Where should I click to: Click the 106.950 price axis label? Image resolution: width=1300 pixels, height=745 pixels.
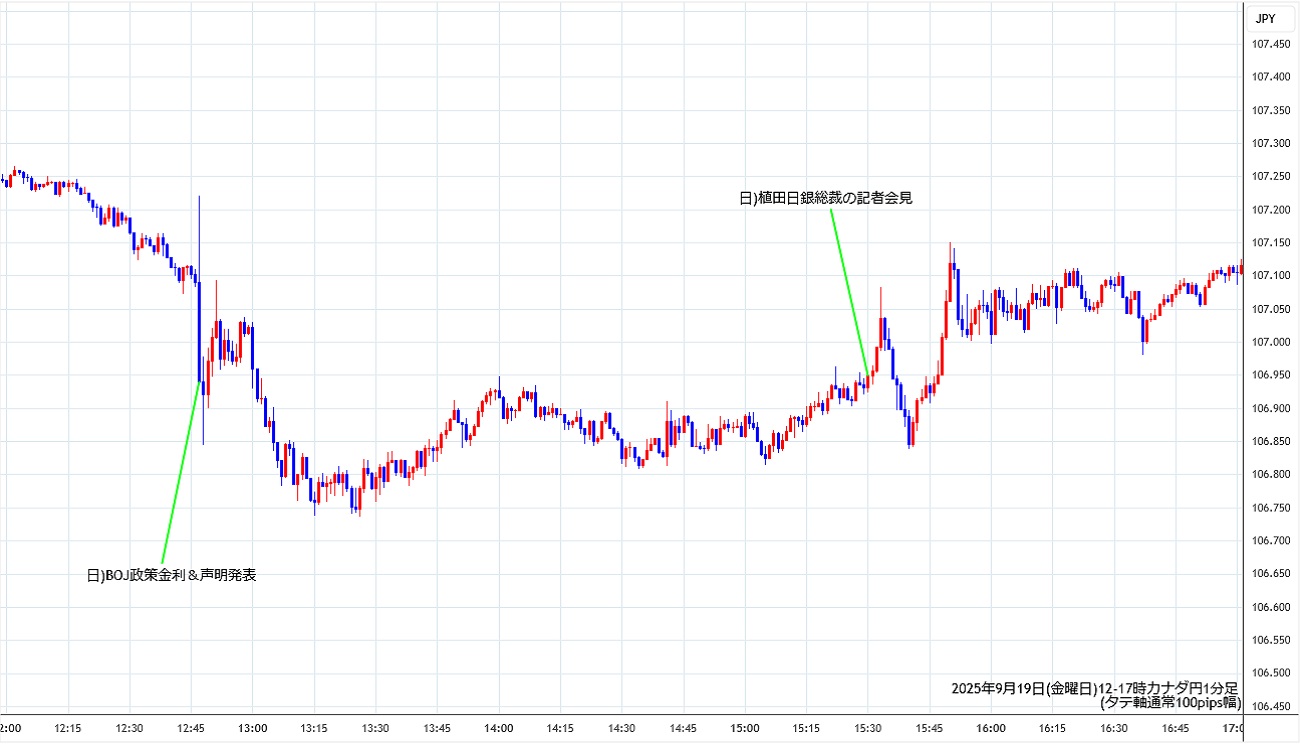[1271, 375]
